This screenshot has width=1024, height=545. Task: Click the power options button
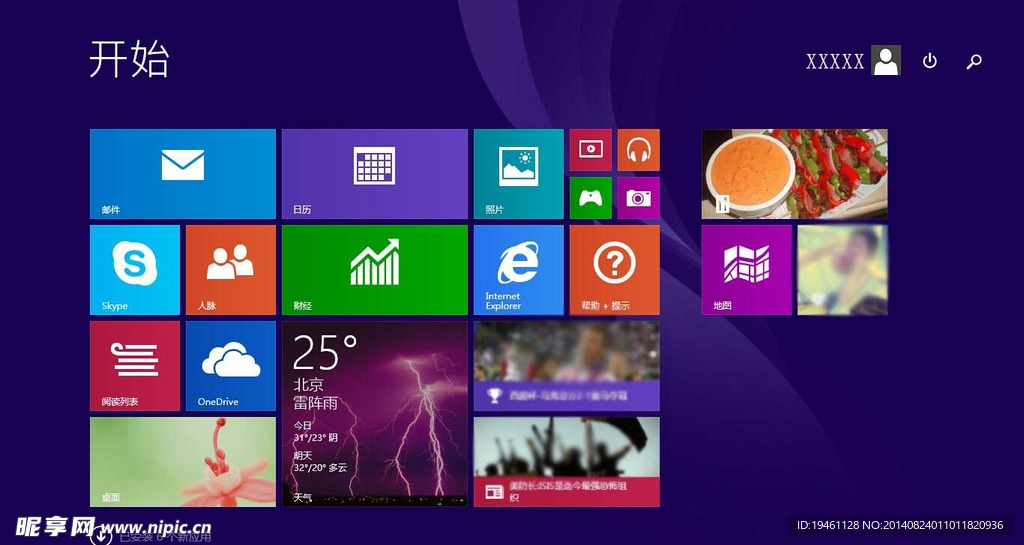click(x=930, y=61)
